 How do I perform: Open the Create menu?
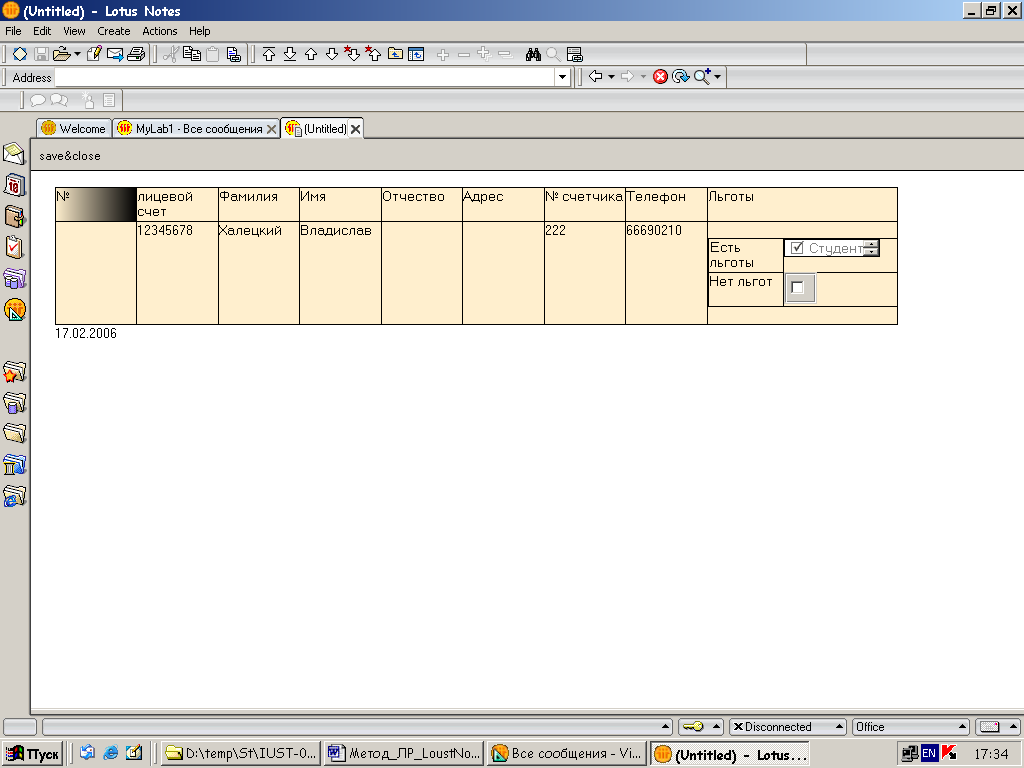[x=113, y=31]
